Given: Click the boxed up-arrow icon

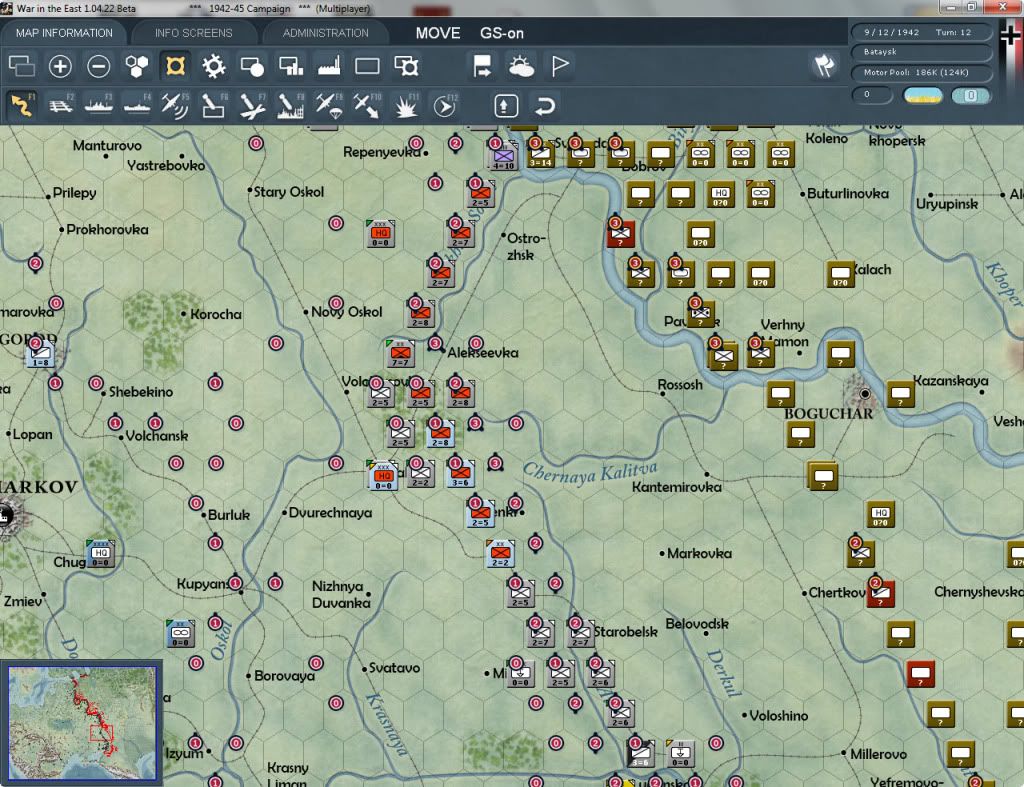Looking at the screenshot, I should 506,106.
